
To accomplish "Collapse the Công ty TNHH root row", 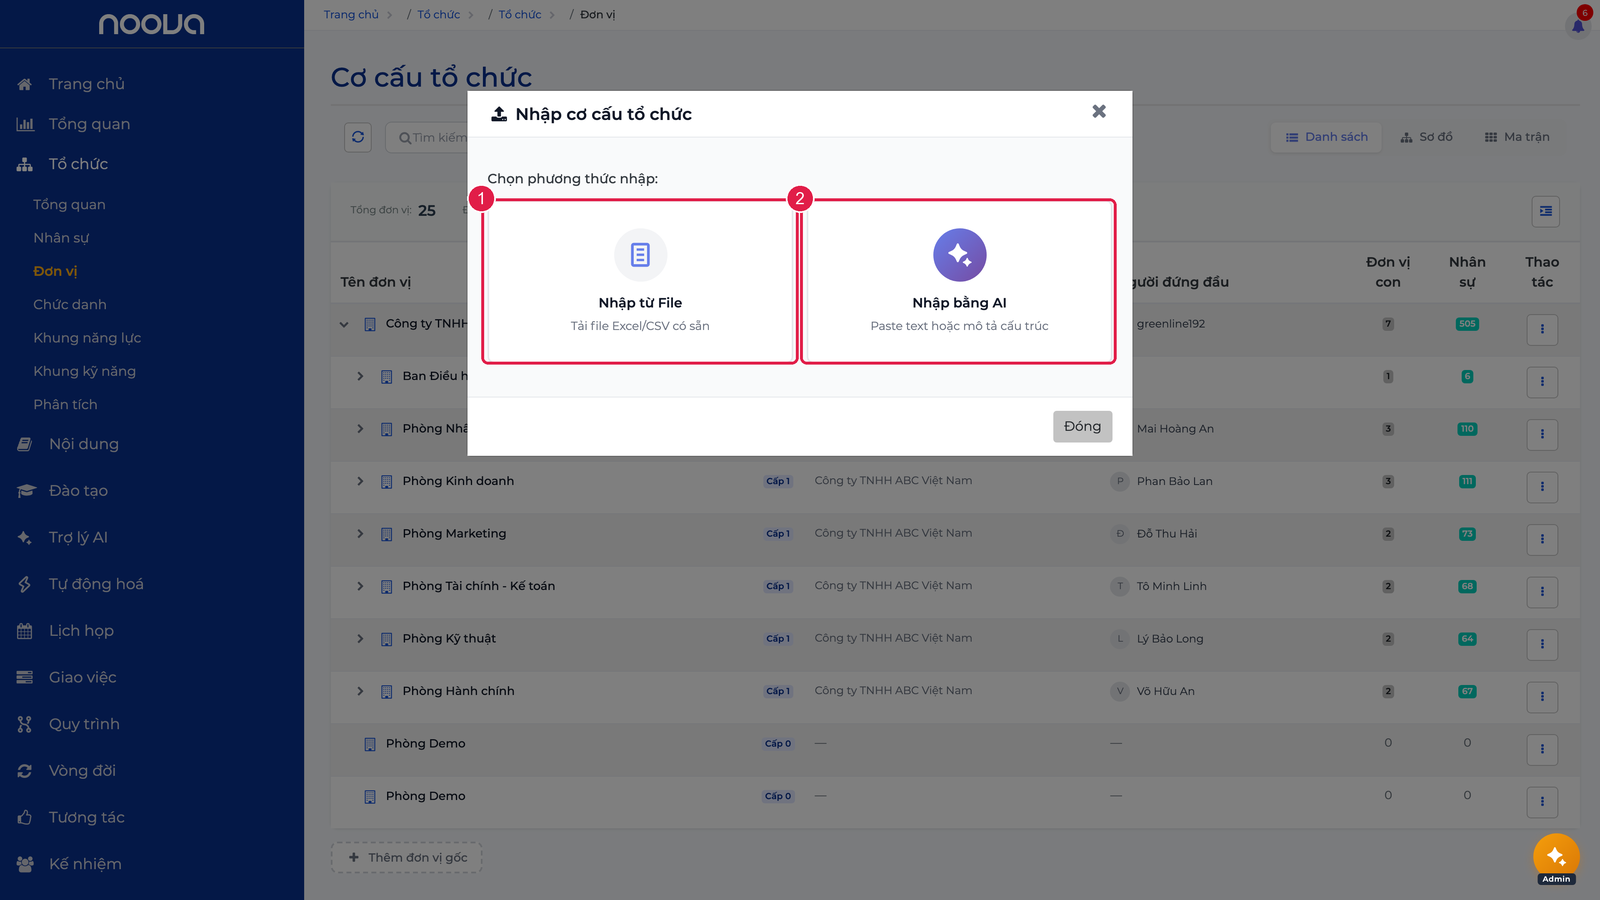I will [x=344, y=324].
